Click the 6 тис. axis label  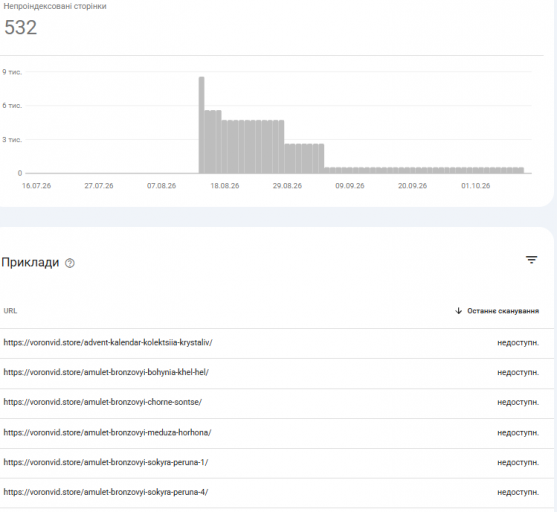(12, 106)
